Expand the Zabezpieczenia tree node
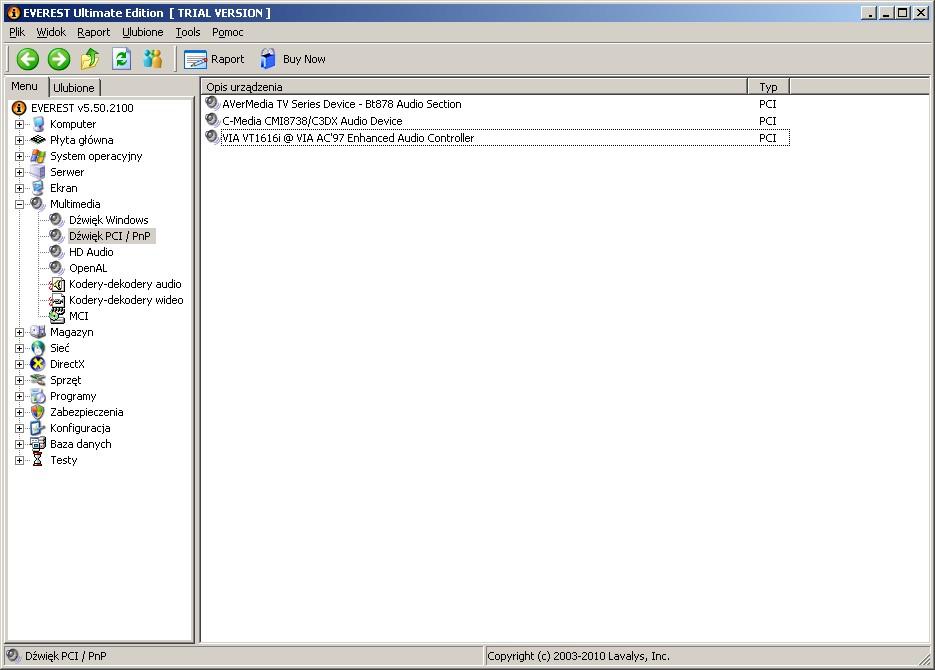Image resolution: width=935 pixels, height=670 pixels. pyautogui.click(x=19, y=412)
